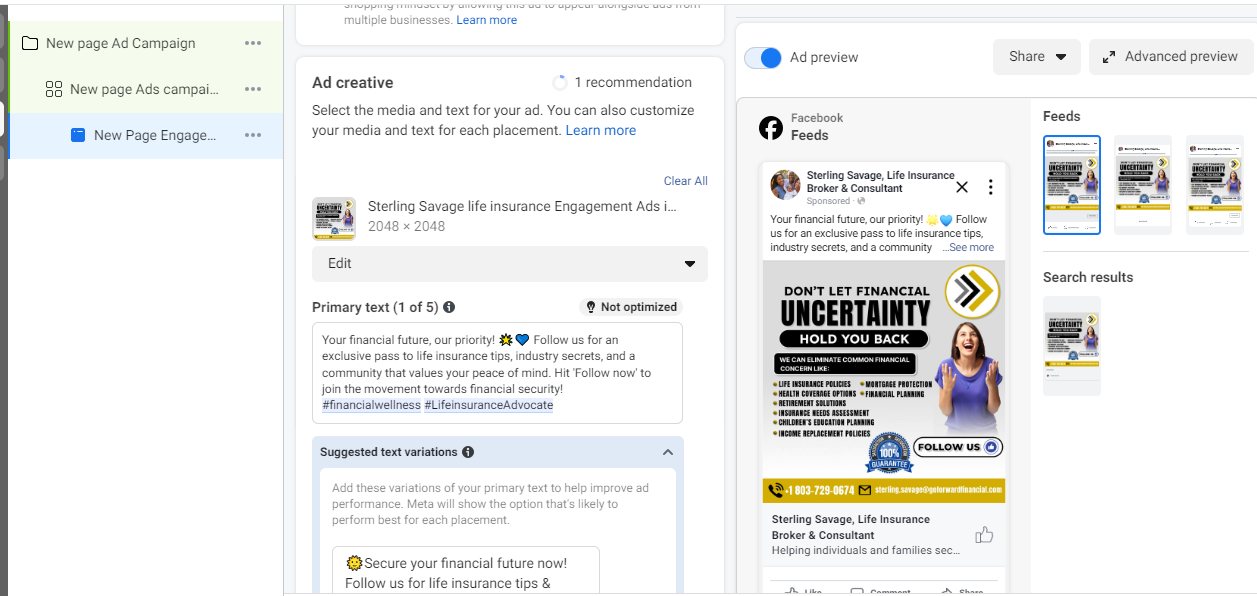The image size is (1257, 596).
Task: Click the Clear All link
Action: tap(686, 181)
